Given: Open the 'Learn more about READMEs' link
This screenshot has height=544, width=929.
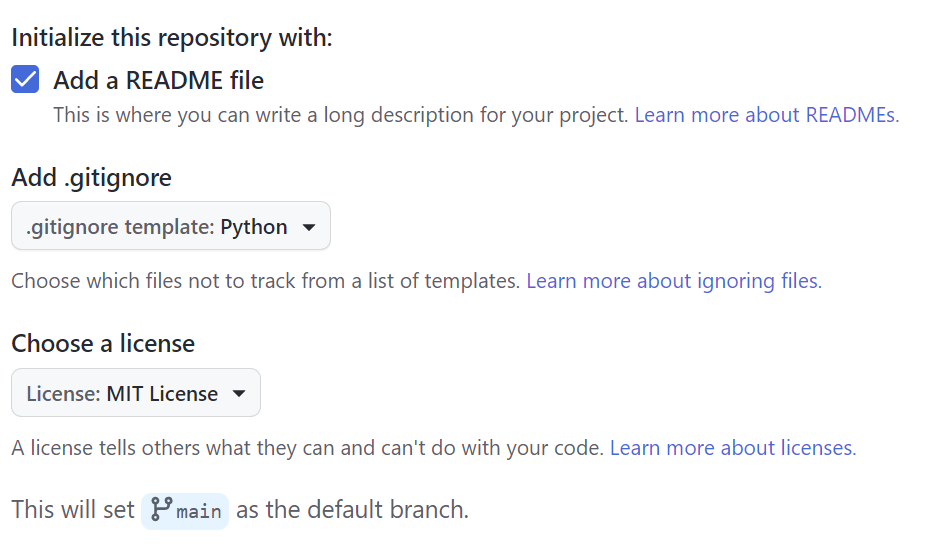Looking at the screenshot, I should tap(766, 115).
